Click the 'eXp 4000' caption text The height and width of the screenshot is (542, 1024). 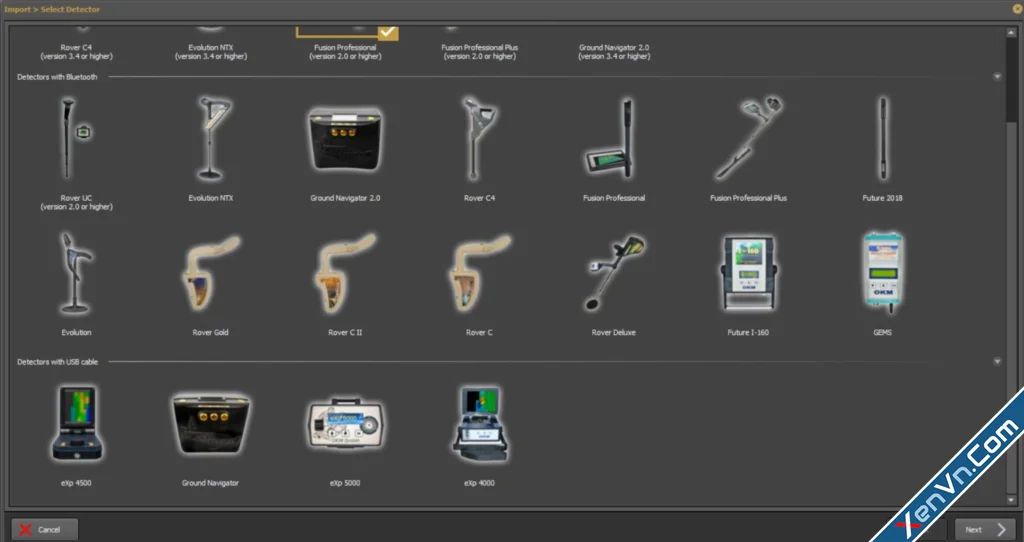[479, 483]
